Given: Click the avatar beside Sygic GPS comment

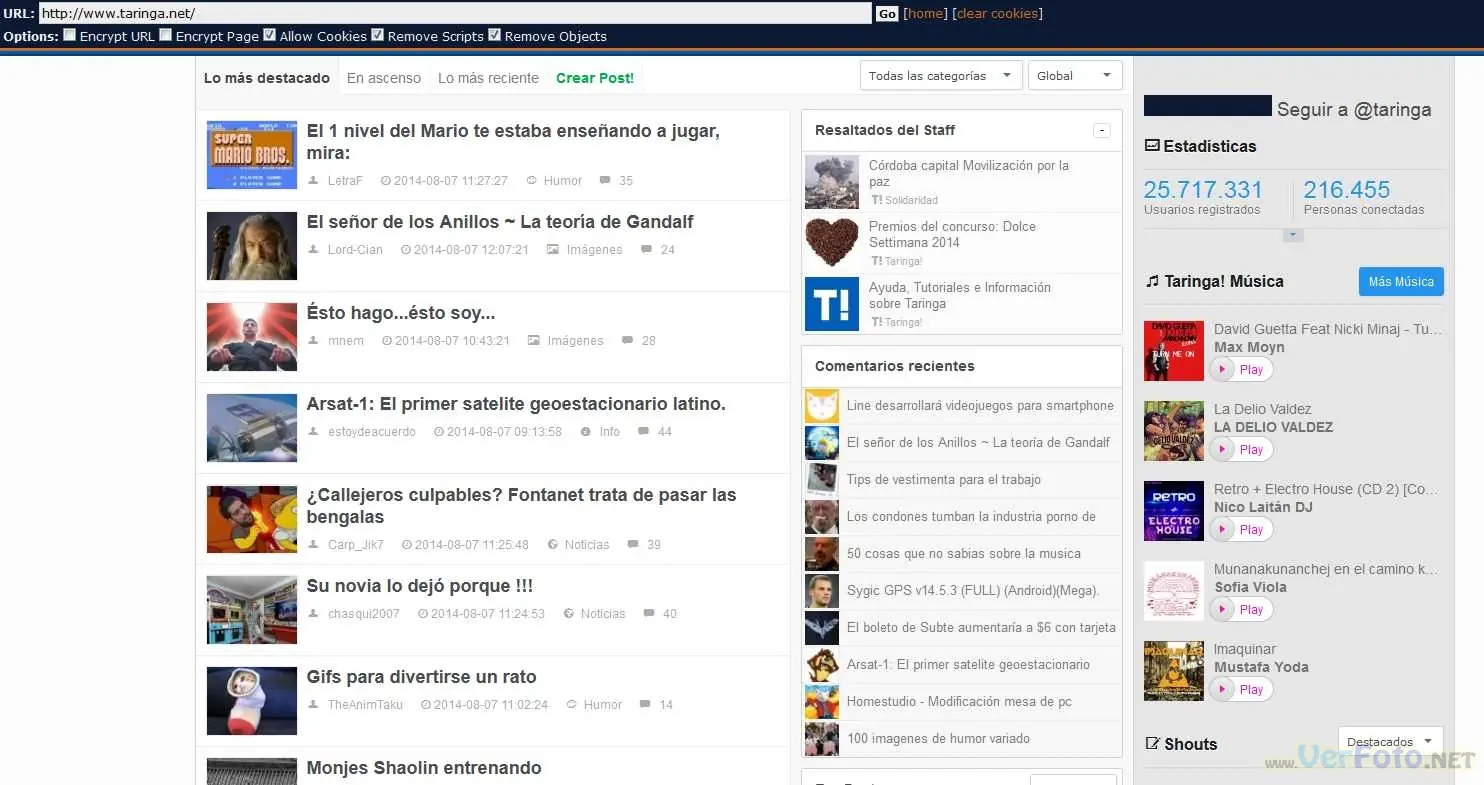Looking at the screenshot, I should [x=822, y=591].
